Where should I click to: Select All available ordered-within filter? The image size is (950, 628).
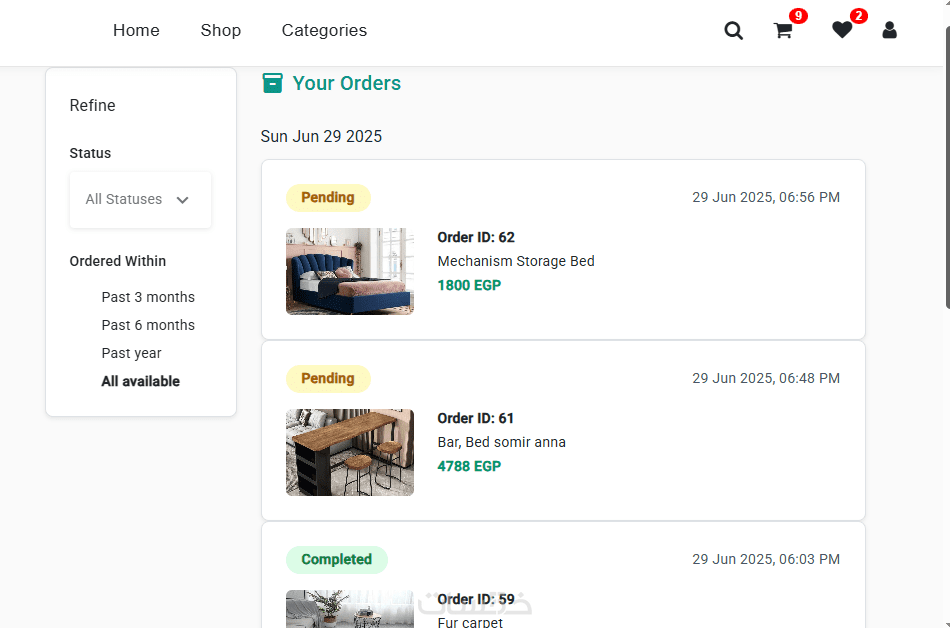point(141,381)
